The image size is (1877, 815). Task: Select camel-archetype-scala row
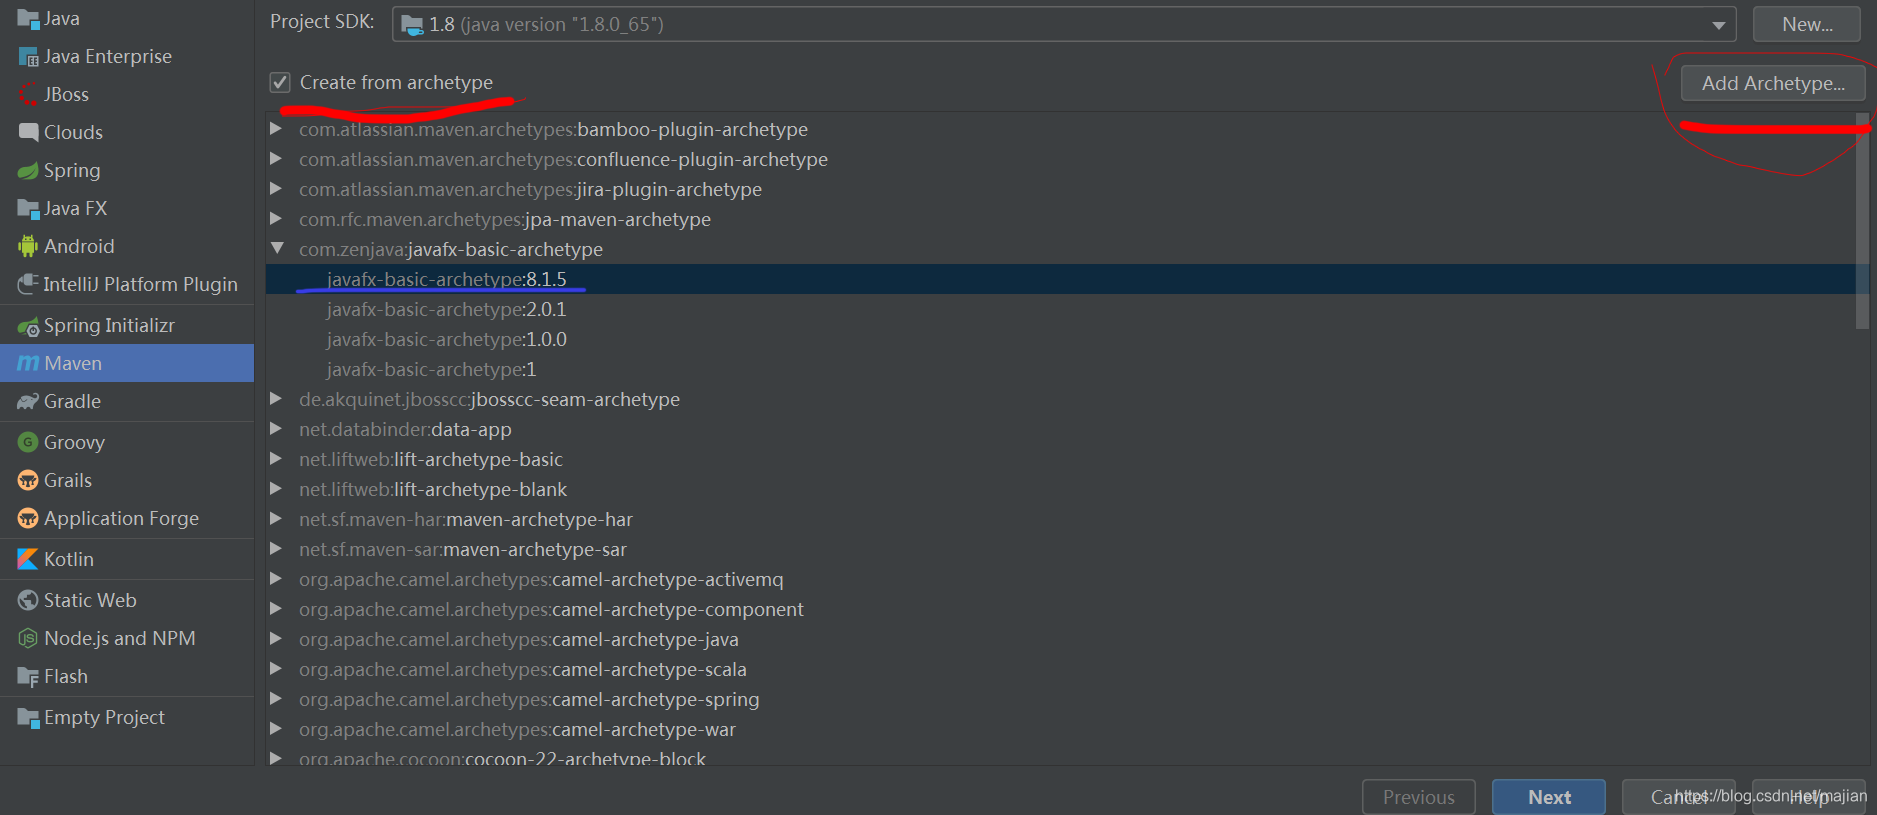point(1060,669)
